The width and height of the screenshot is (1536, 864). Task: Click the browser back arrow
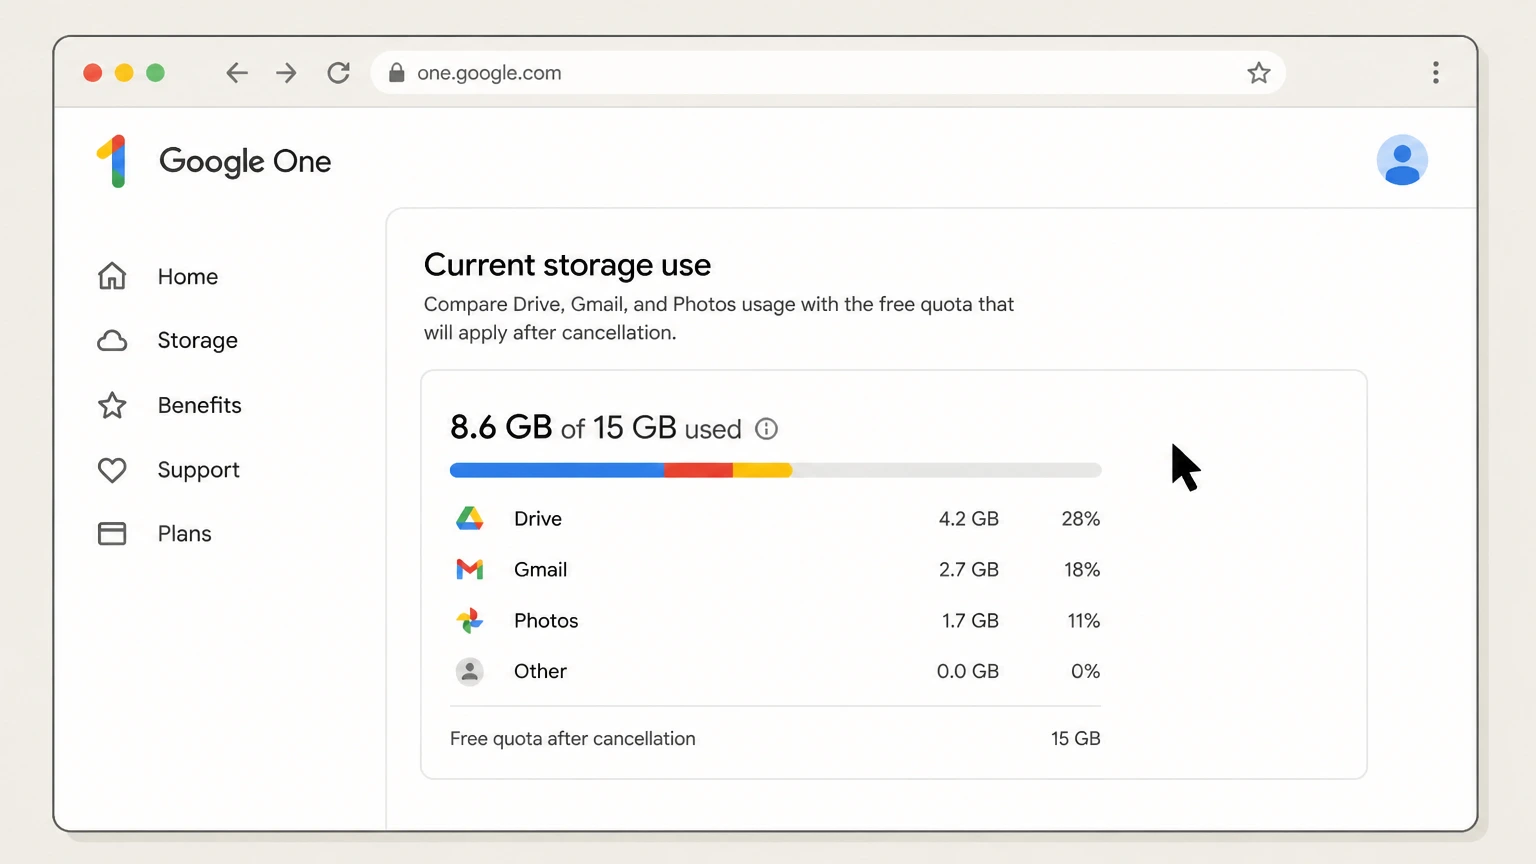point(237,73)
